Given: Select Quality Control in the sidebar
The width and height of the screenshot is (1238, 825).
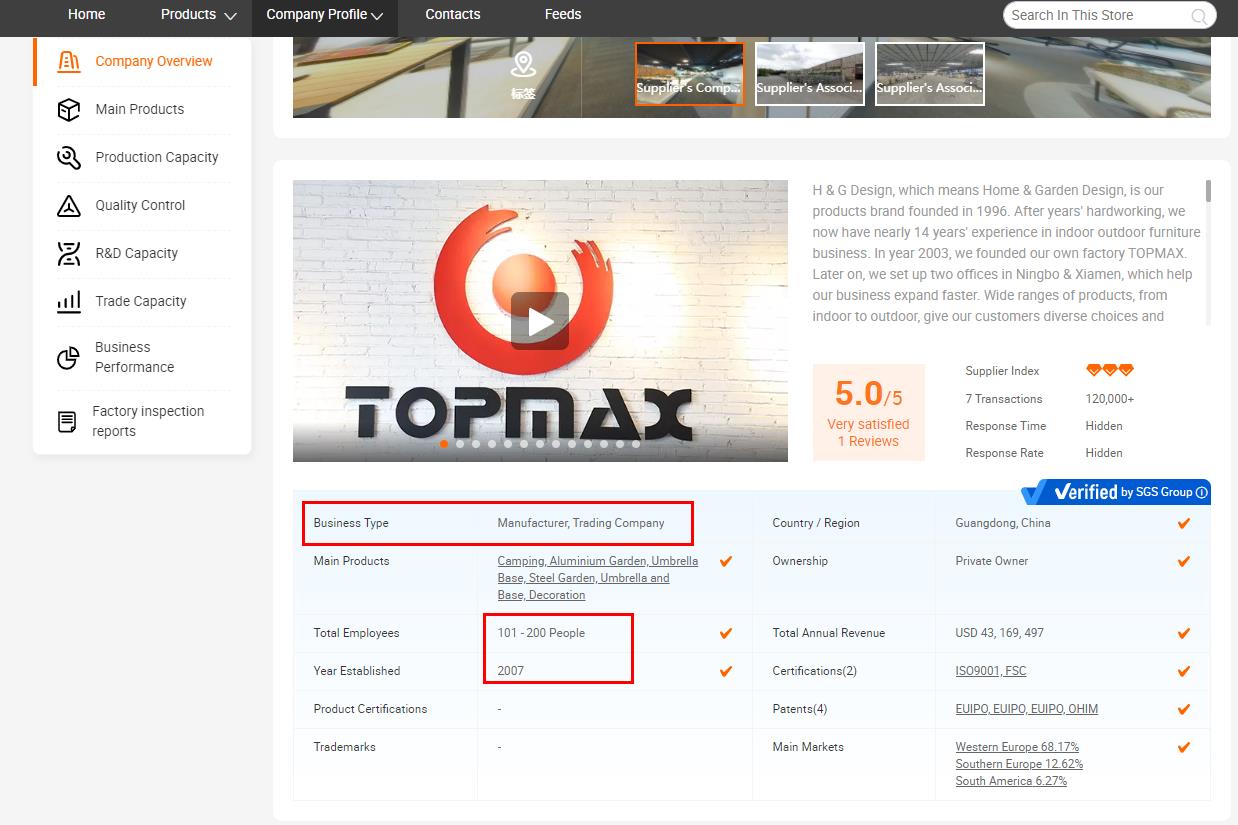Looking at the screenshot, I should (x=140, y=205).
